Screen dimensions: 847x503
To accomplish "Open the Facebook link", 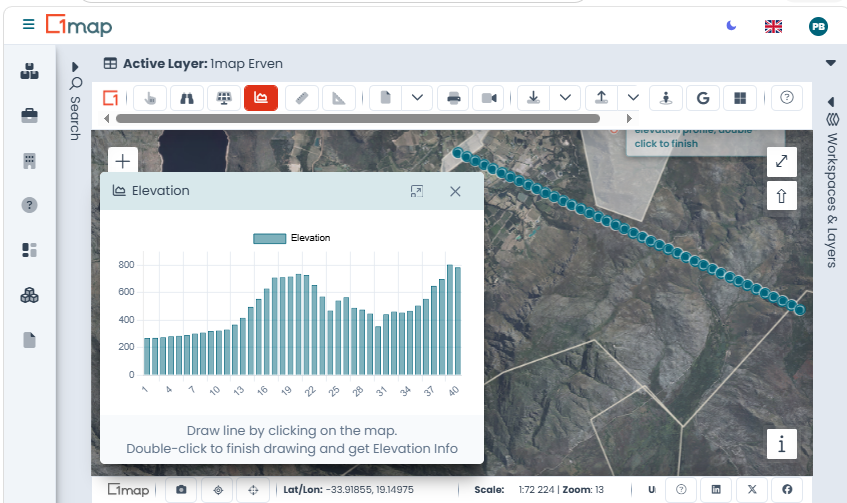I will [787, 489].
